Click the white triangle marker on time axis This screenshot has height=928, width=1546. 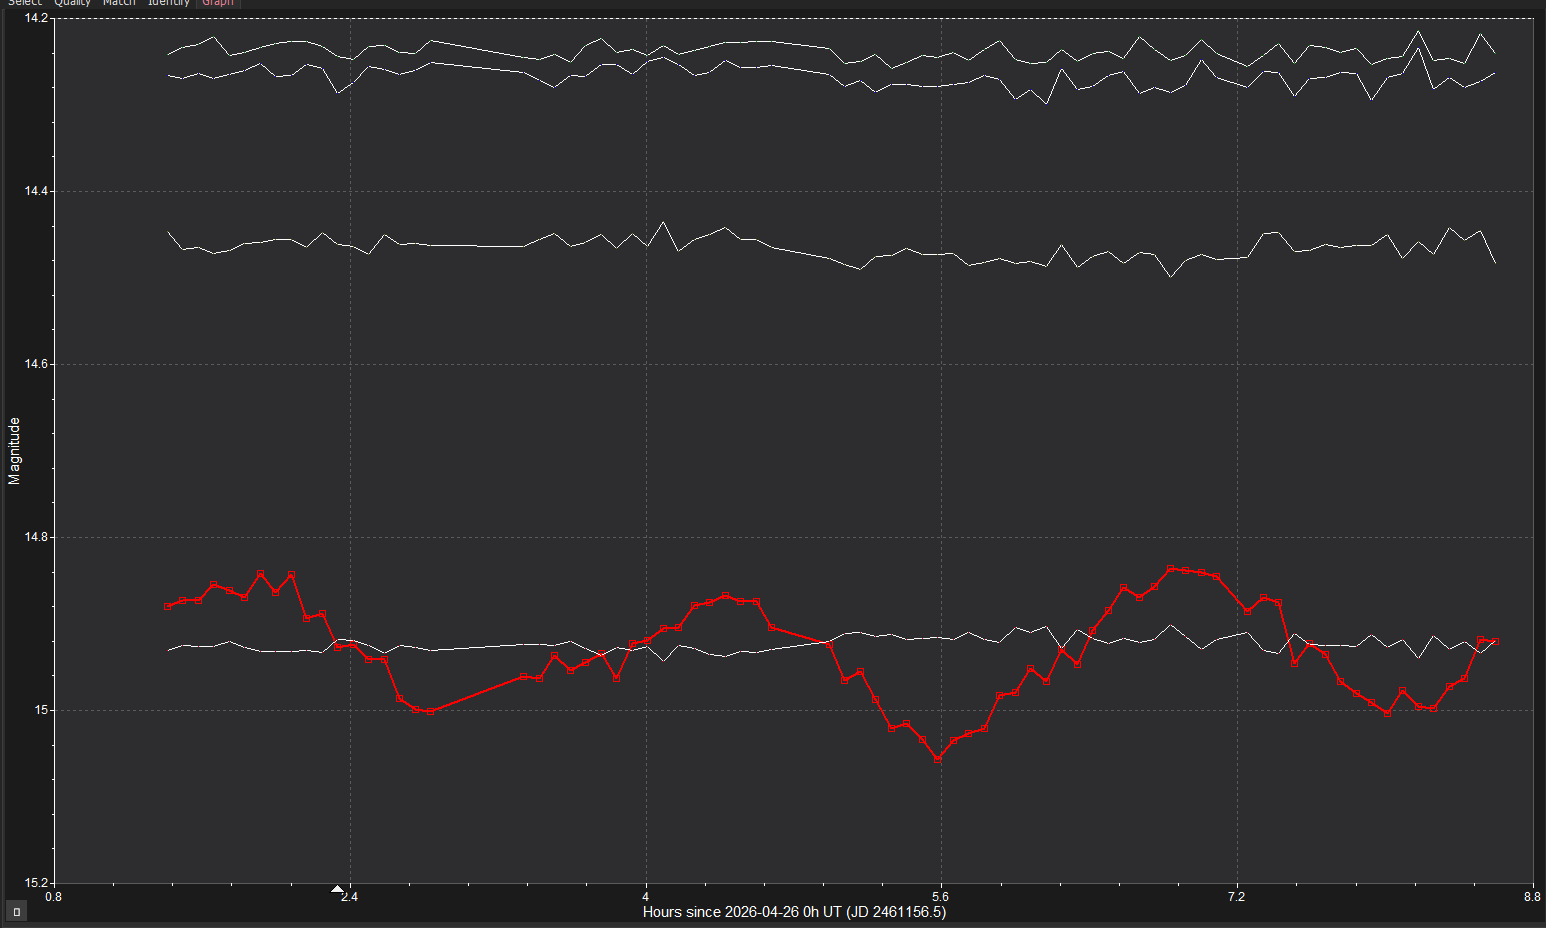(337, 889)
